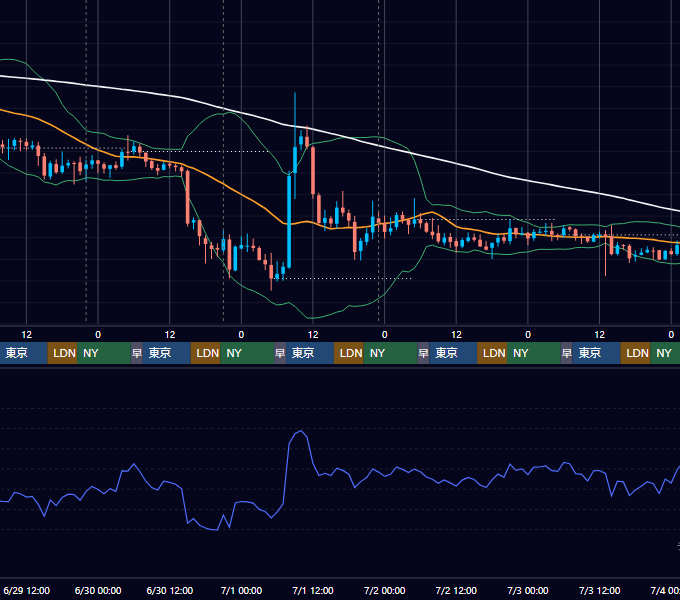
Task: Click the 6/30 12:00 date label
Action: pyautogui.click(x=170, y=590)
